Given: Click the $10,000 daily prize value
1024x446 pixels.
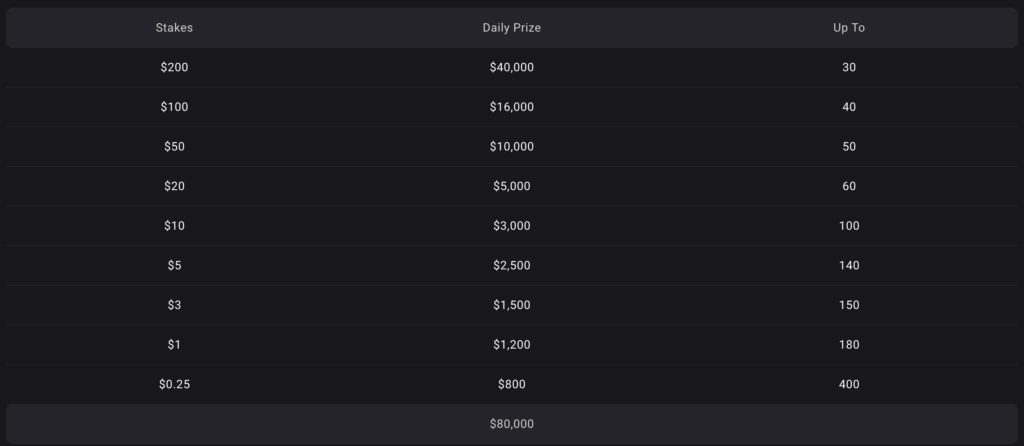Looking at the screenshot, I should point(511,147).
